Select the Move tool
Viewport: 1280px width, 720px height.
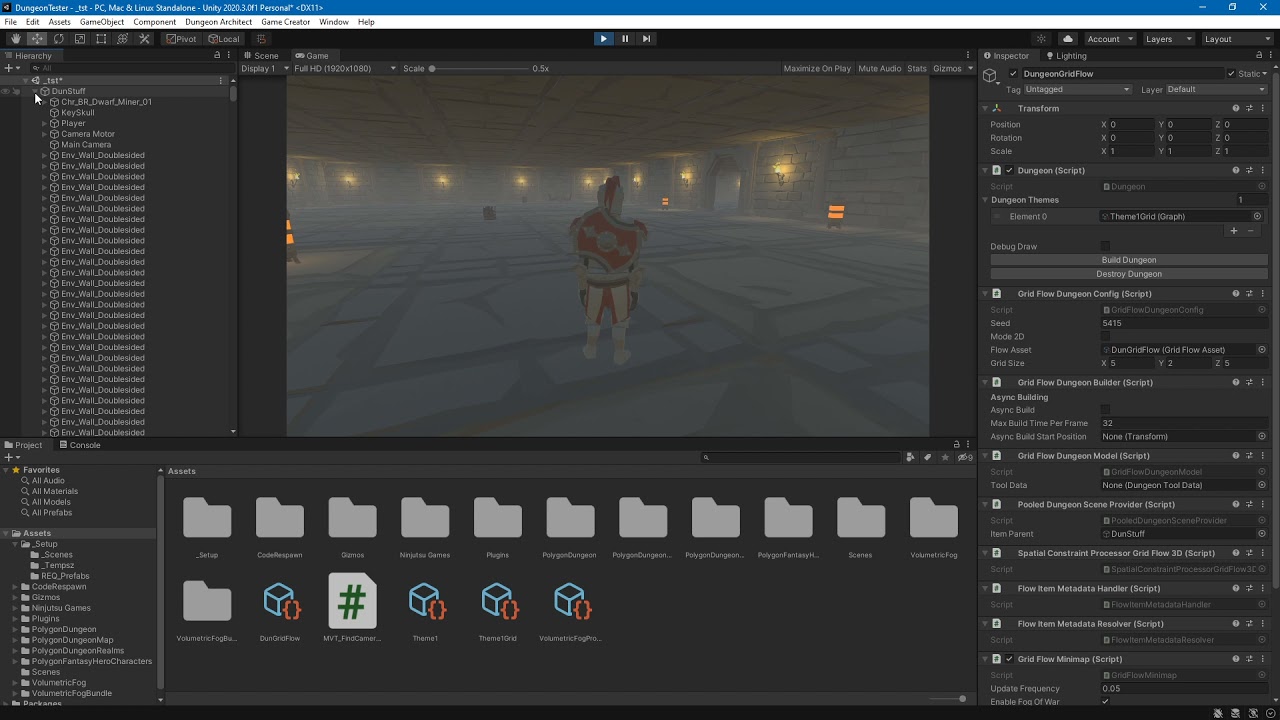click(x=37, y=39)
